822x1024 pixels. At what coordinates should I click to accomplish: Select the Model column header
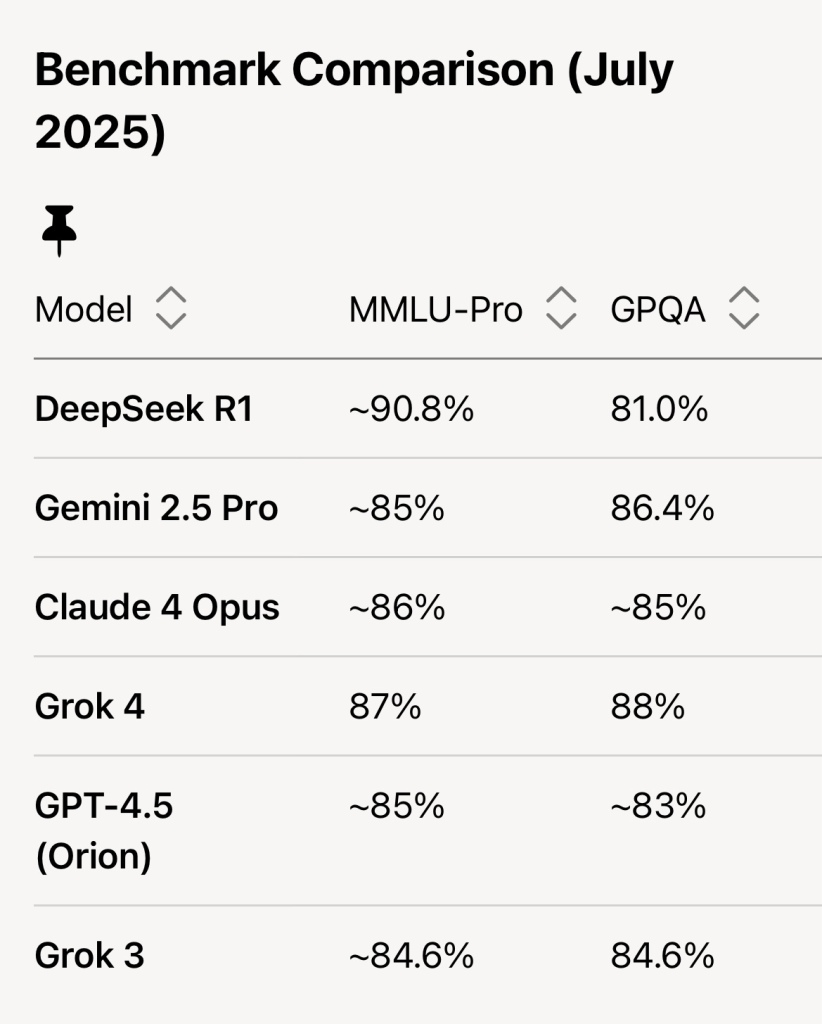pyautogui.click(x=83, y=309)
